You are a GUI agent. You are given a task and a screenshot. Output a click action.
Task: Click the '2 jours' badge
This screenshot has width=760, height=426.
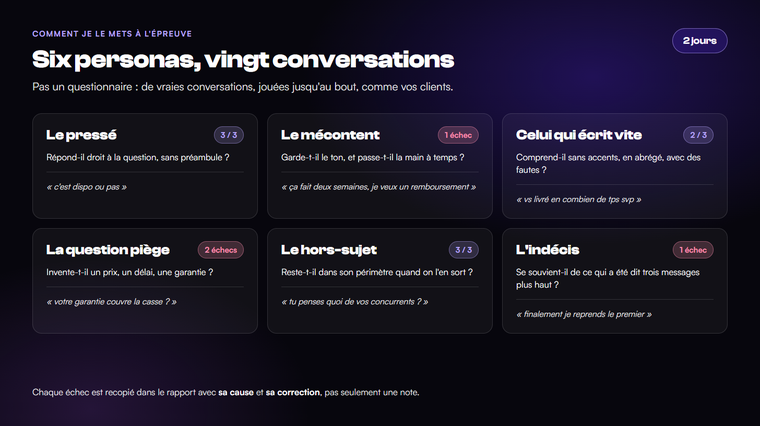pyautogui.click(x=699, y=41)
